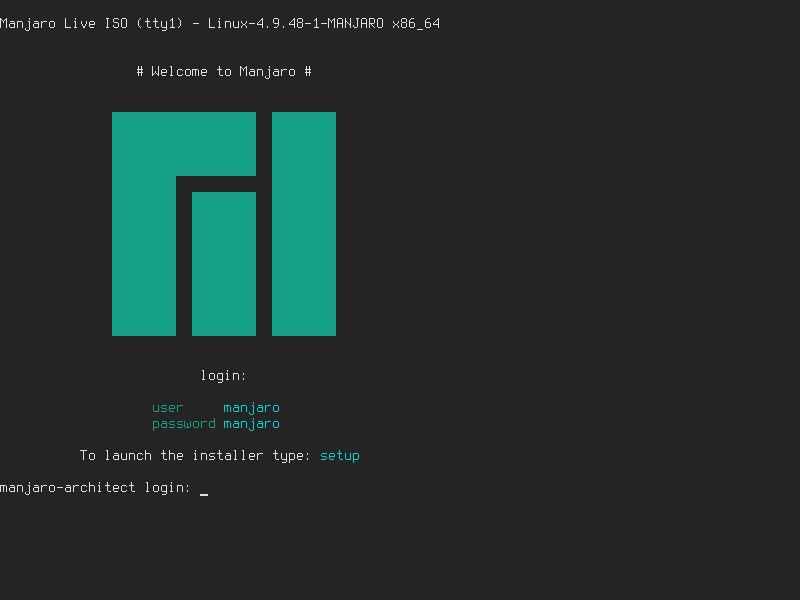The image size is (800, 600).
Task: Select the teal 'setup' command text
Action: (340, 456)
